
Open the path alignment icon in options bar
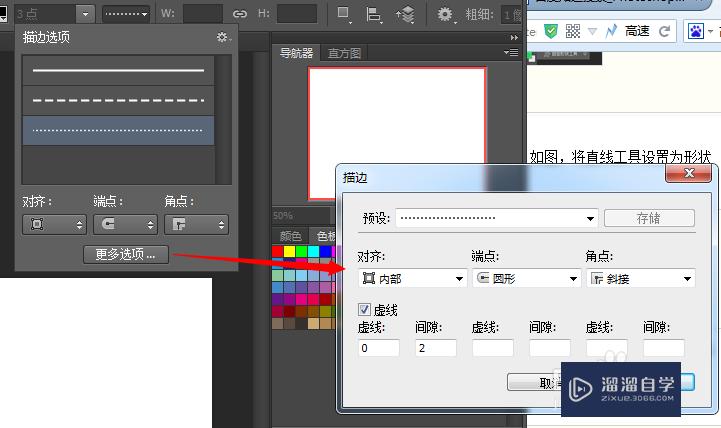374,15
